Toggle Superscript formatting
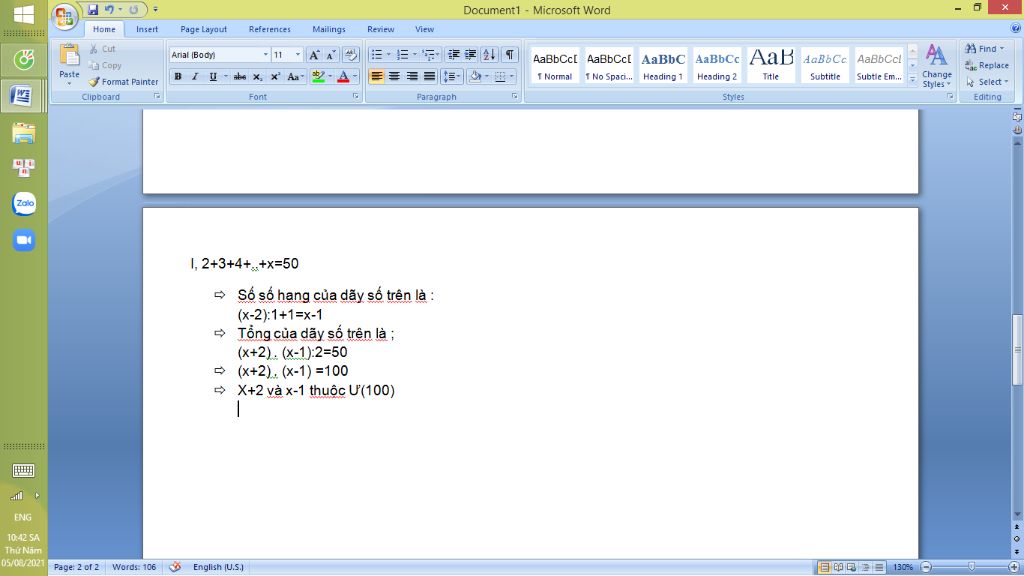 (x=275, y=76)
